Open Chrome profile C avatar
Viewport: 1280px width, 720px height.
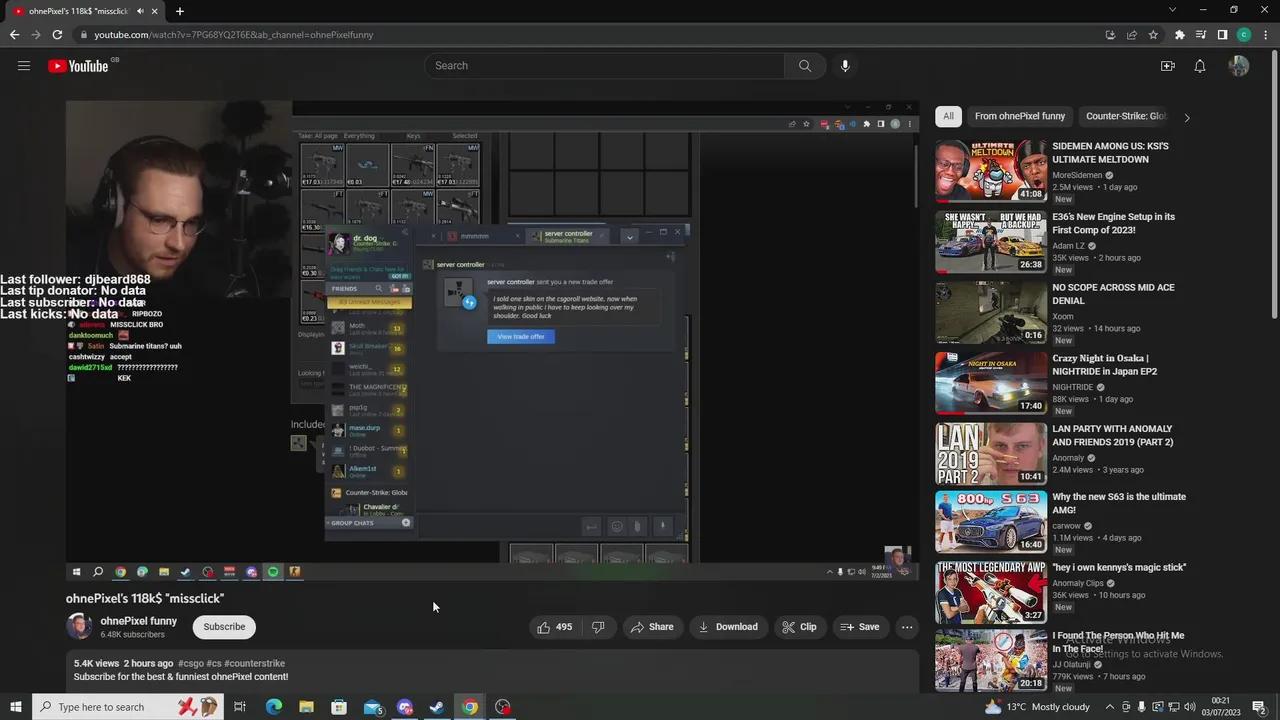(1244, 34)
